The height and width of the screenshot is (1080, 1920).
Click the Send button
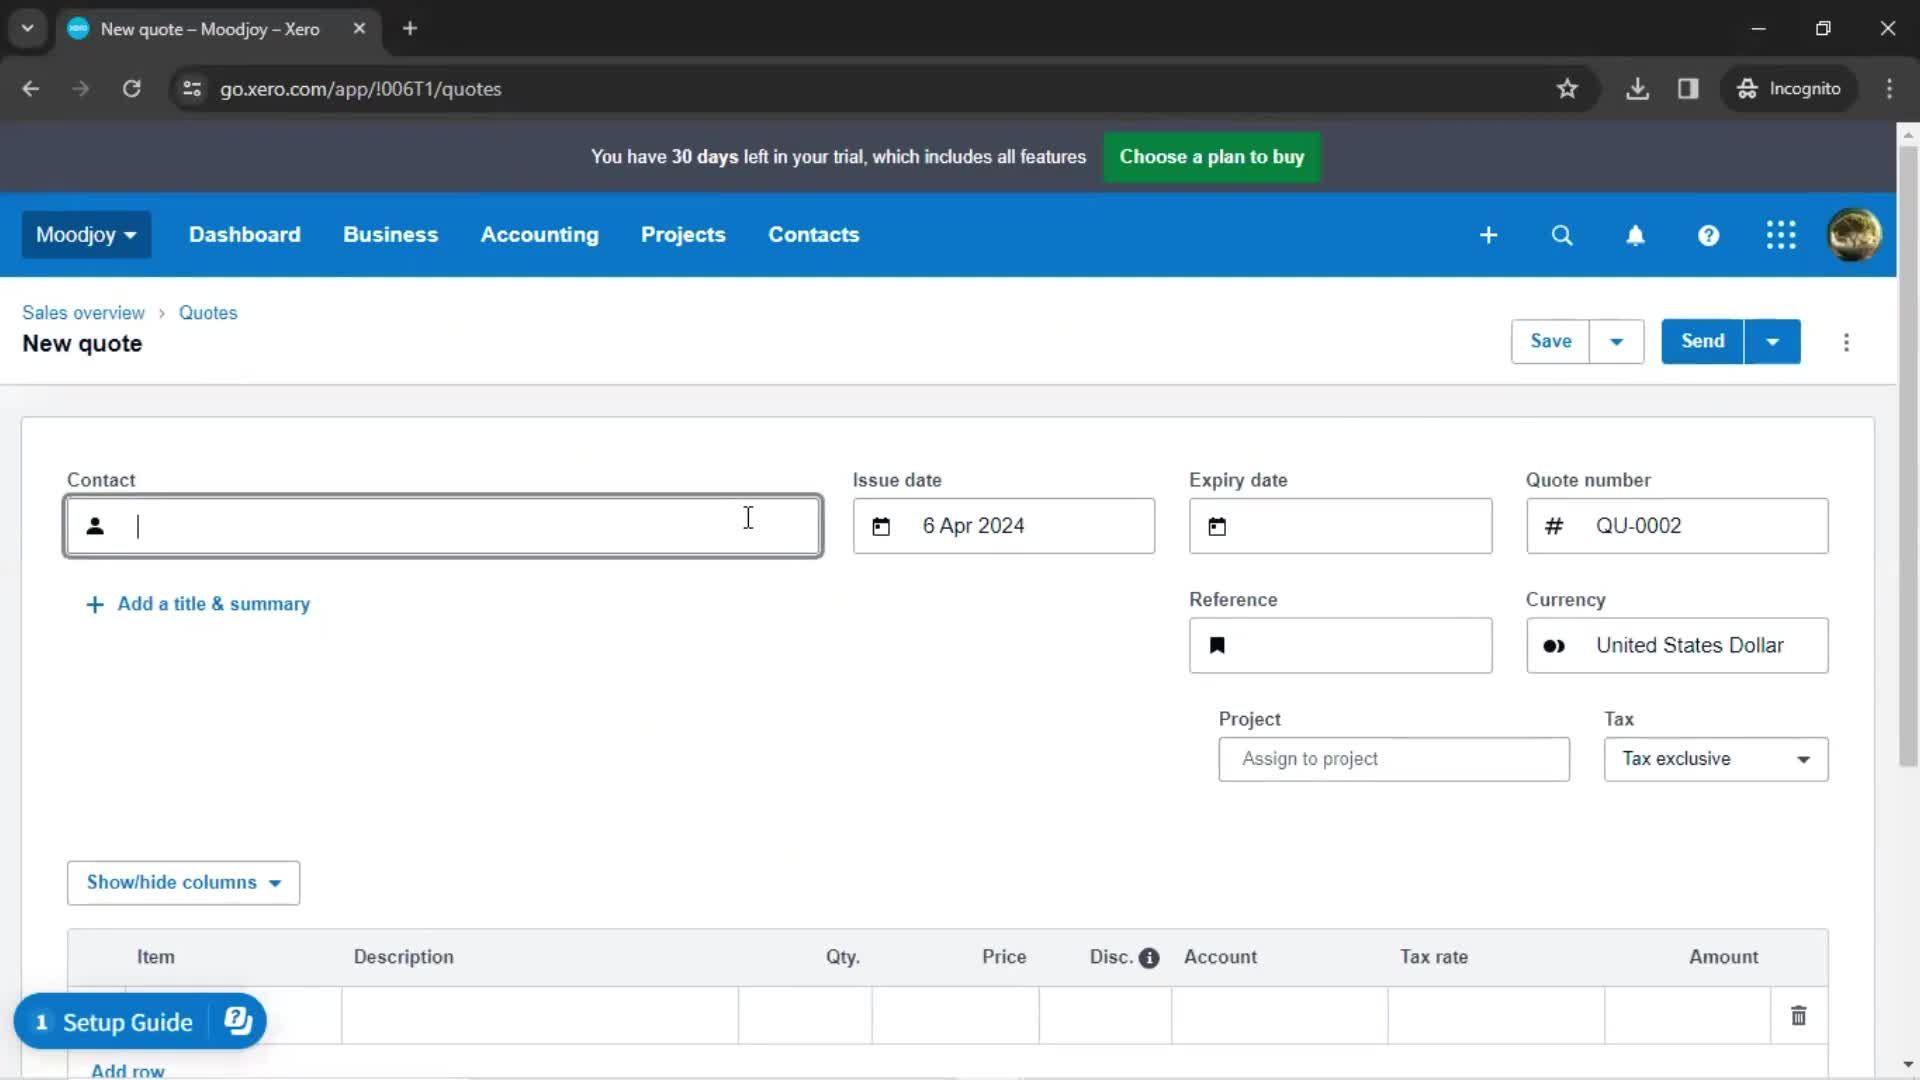tap(1702, 342)
